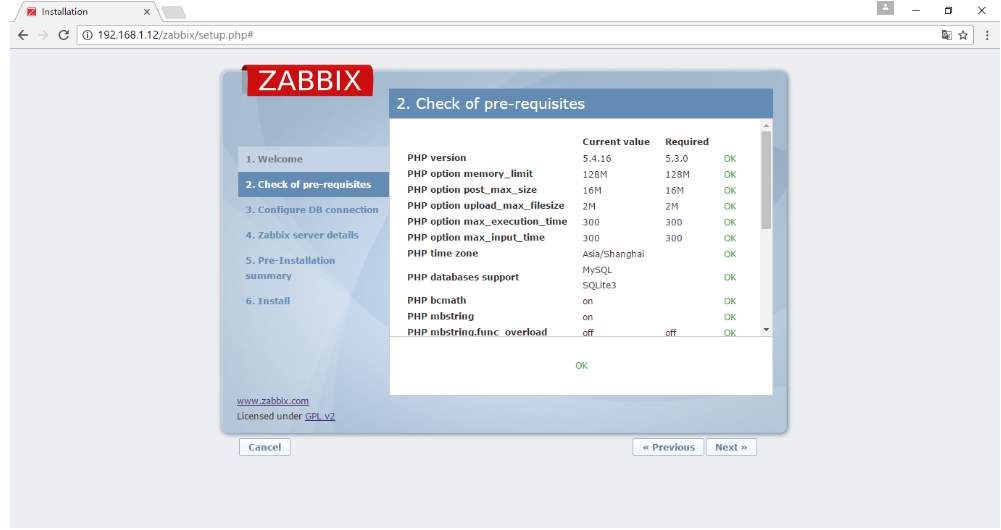
Task: Click current upload_max_filesize value 2M
Action: [589, 206]
